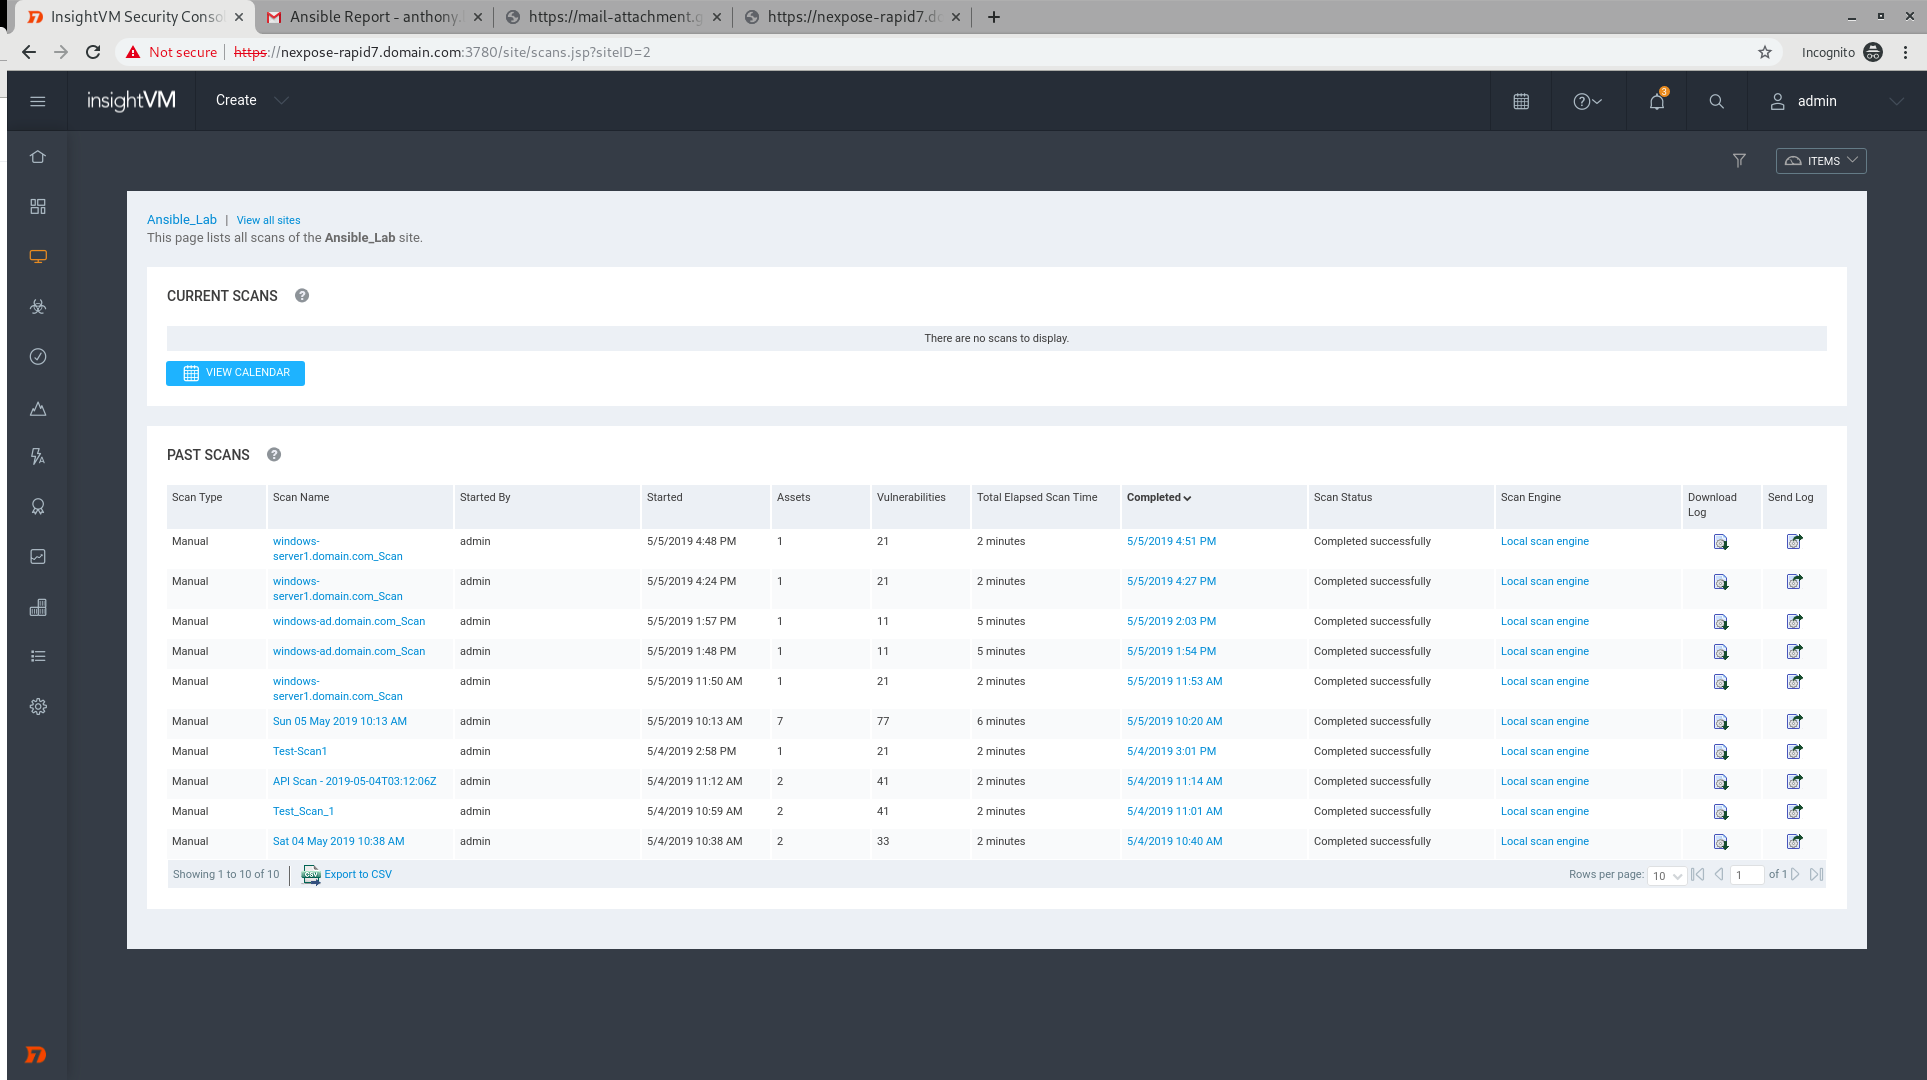This screenshot has width=1927, height=1080.
Task: Click the insightVM logo
Action: click(131, 101)
